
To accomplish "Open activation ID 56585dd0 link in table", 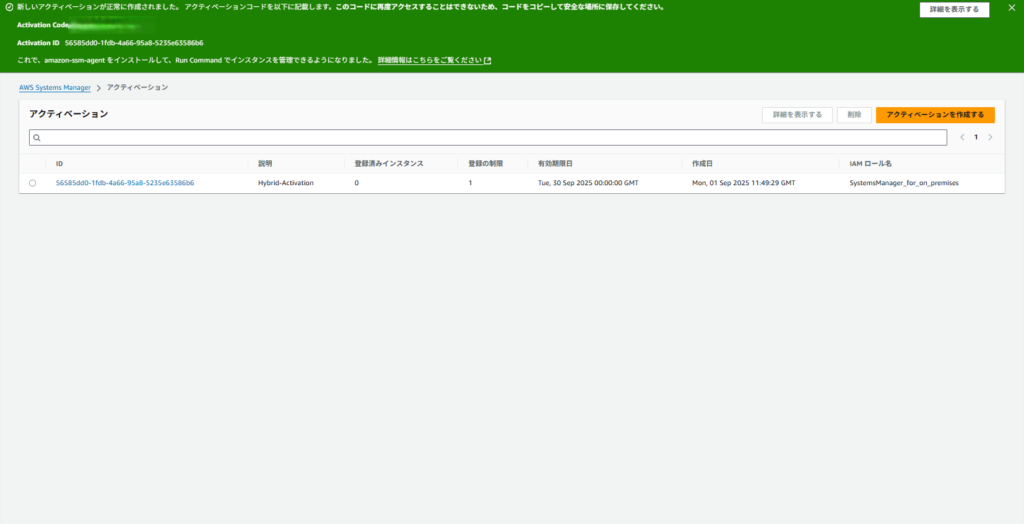I will (x=125, y=183).
